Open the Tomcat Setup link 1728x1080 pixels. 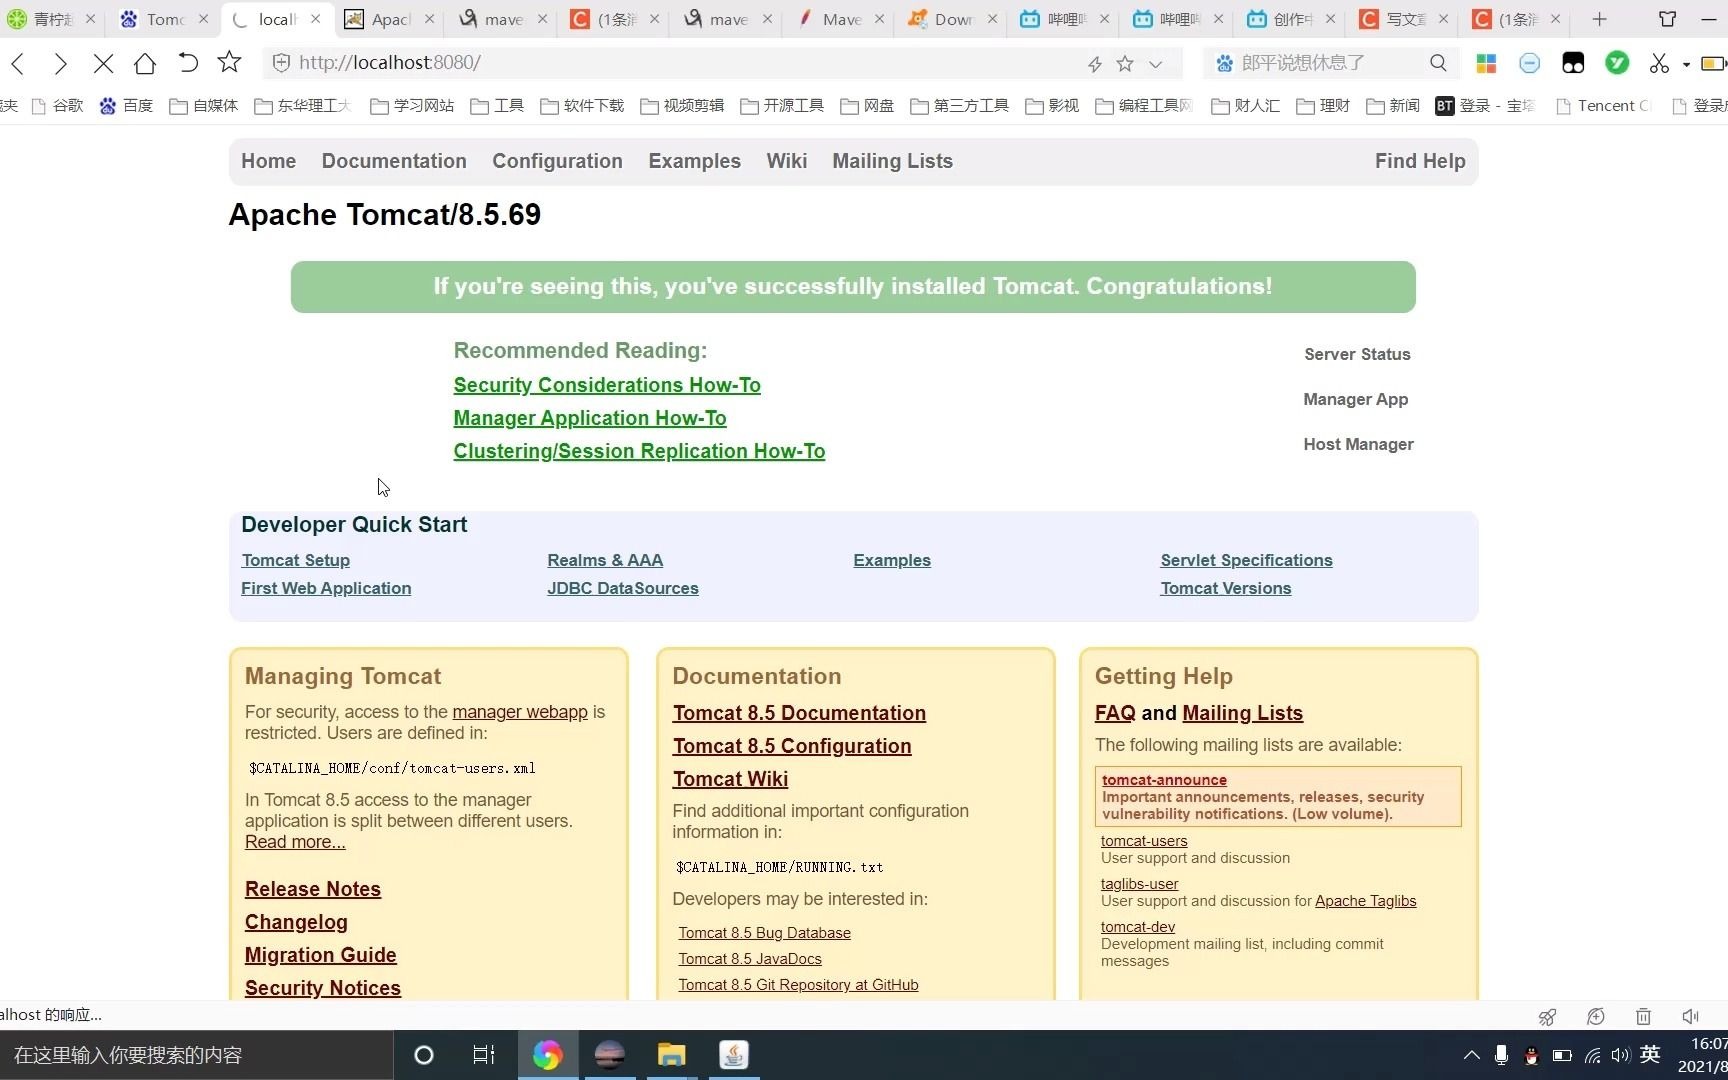(295, 560)
